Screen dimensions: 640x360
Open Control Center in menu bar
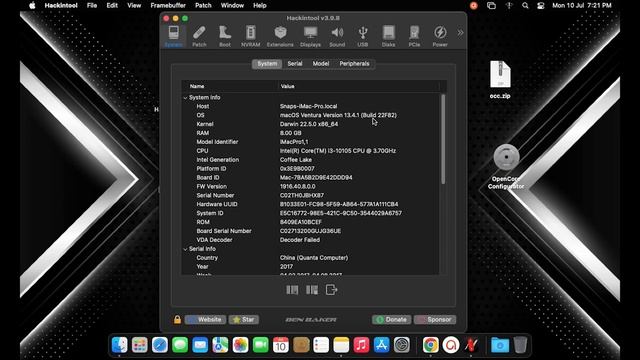(x=541, y=5)
